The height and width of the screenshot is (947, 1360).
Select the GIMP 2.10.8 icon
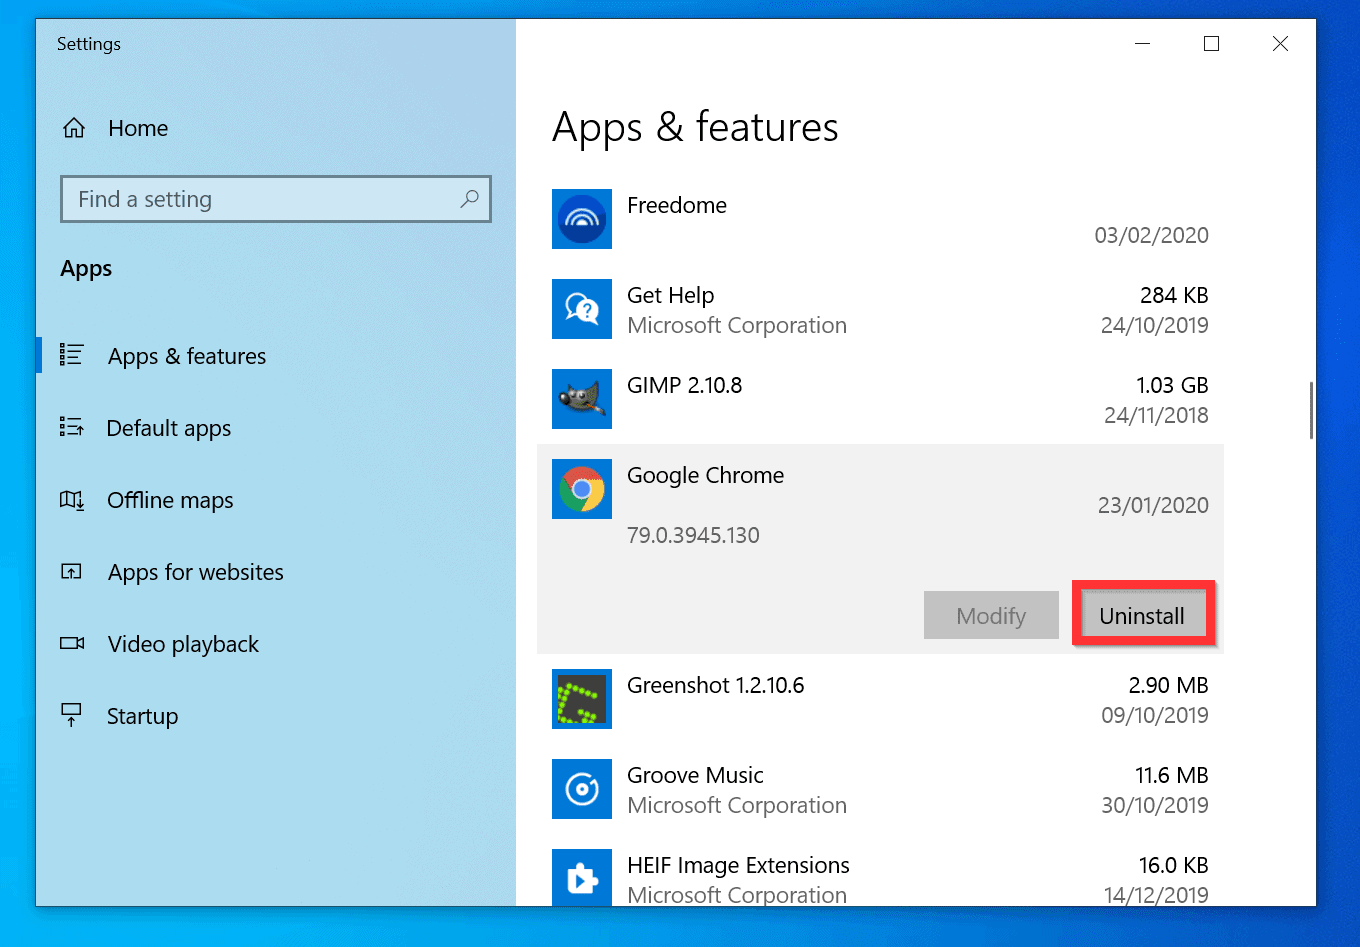coord(581,399)
